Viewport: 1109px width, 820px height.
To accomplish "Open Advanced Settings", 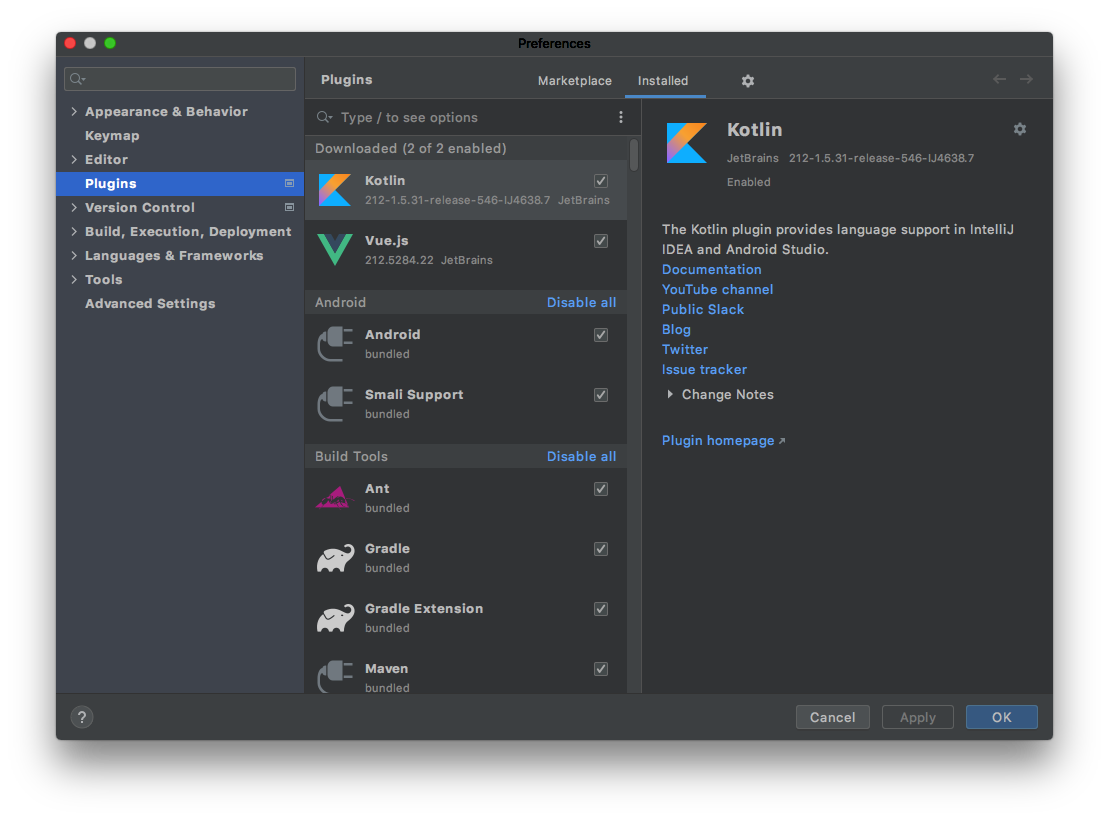I will (x=150, y=304).
